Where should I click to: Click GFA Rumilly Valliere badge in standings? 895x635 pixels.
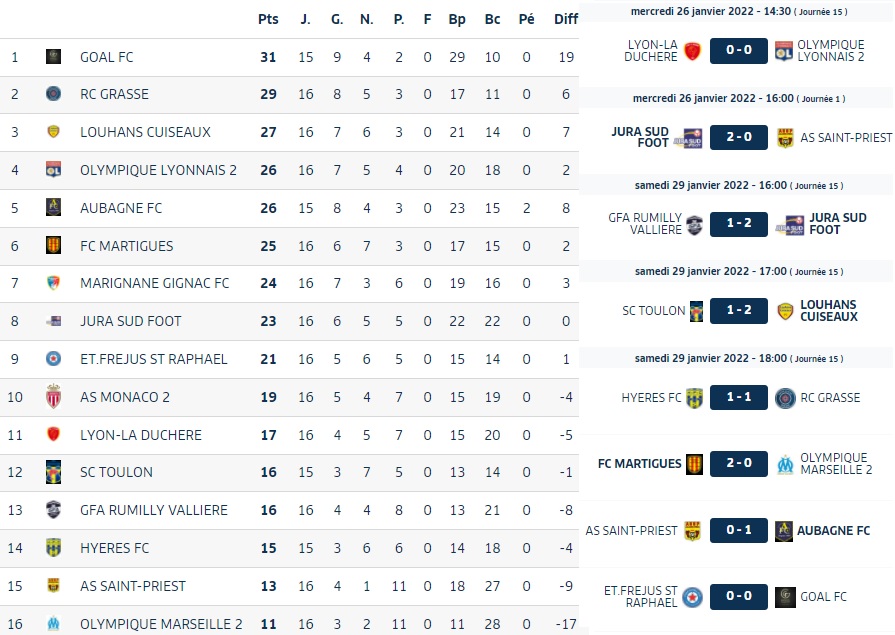point(53,509)
